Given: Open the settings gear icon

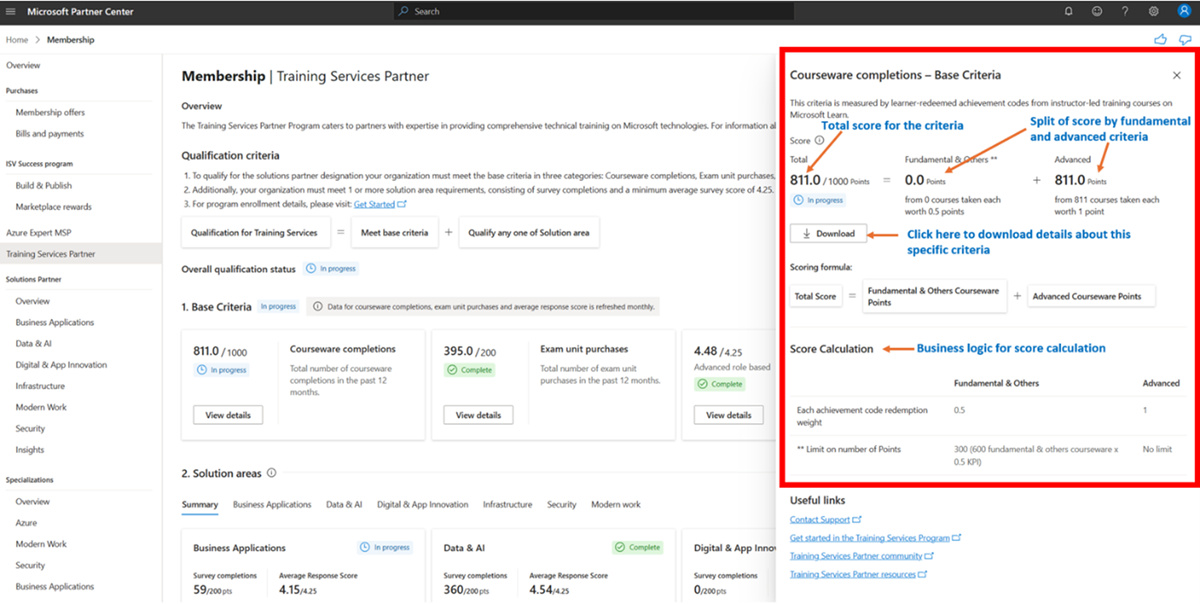Looking at the screenshot, I should (1154, 12).
